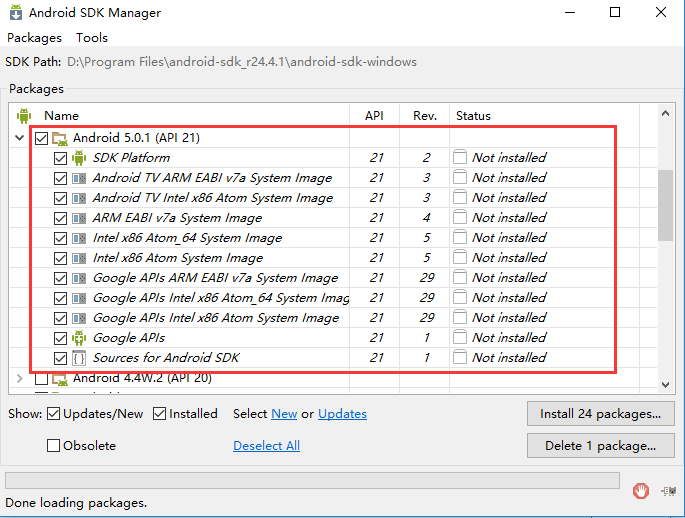The width and height of the screenshot is (685, 518).
Task: Click the Updates link
Action: [x=342, y=414]
